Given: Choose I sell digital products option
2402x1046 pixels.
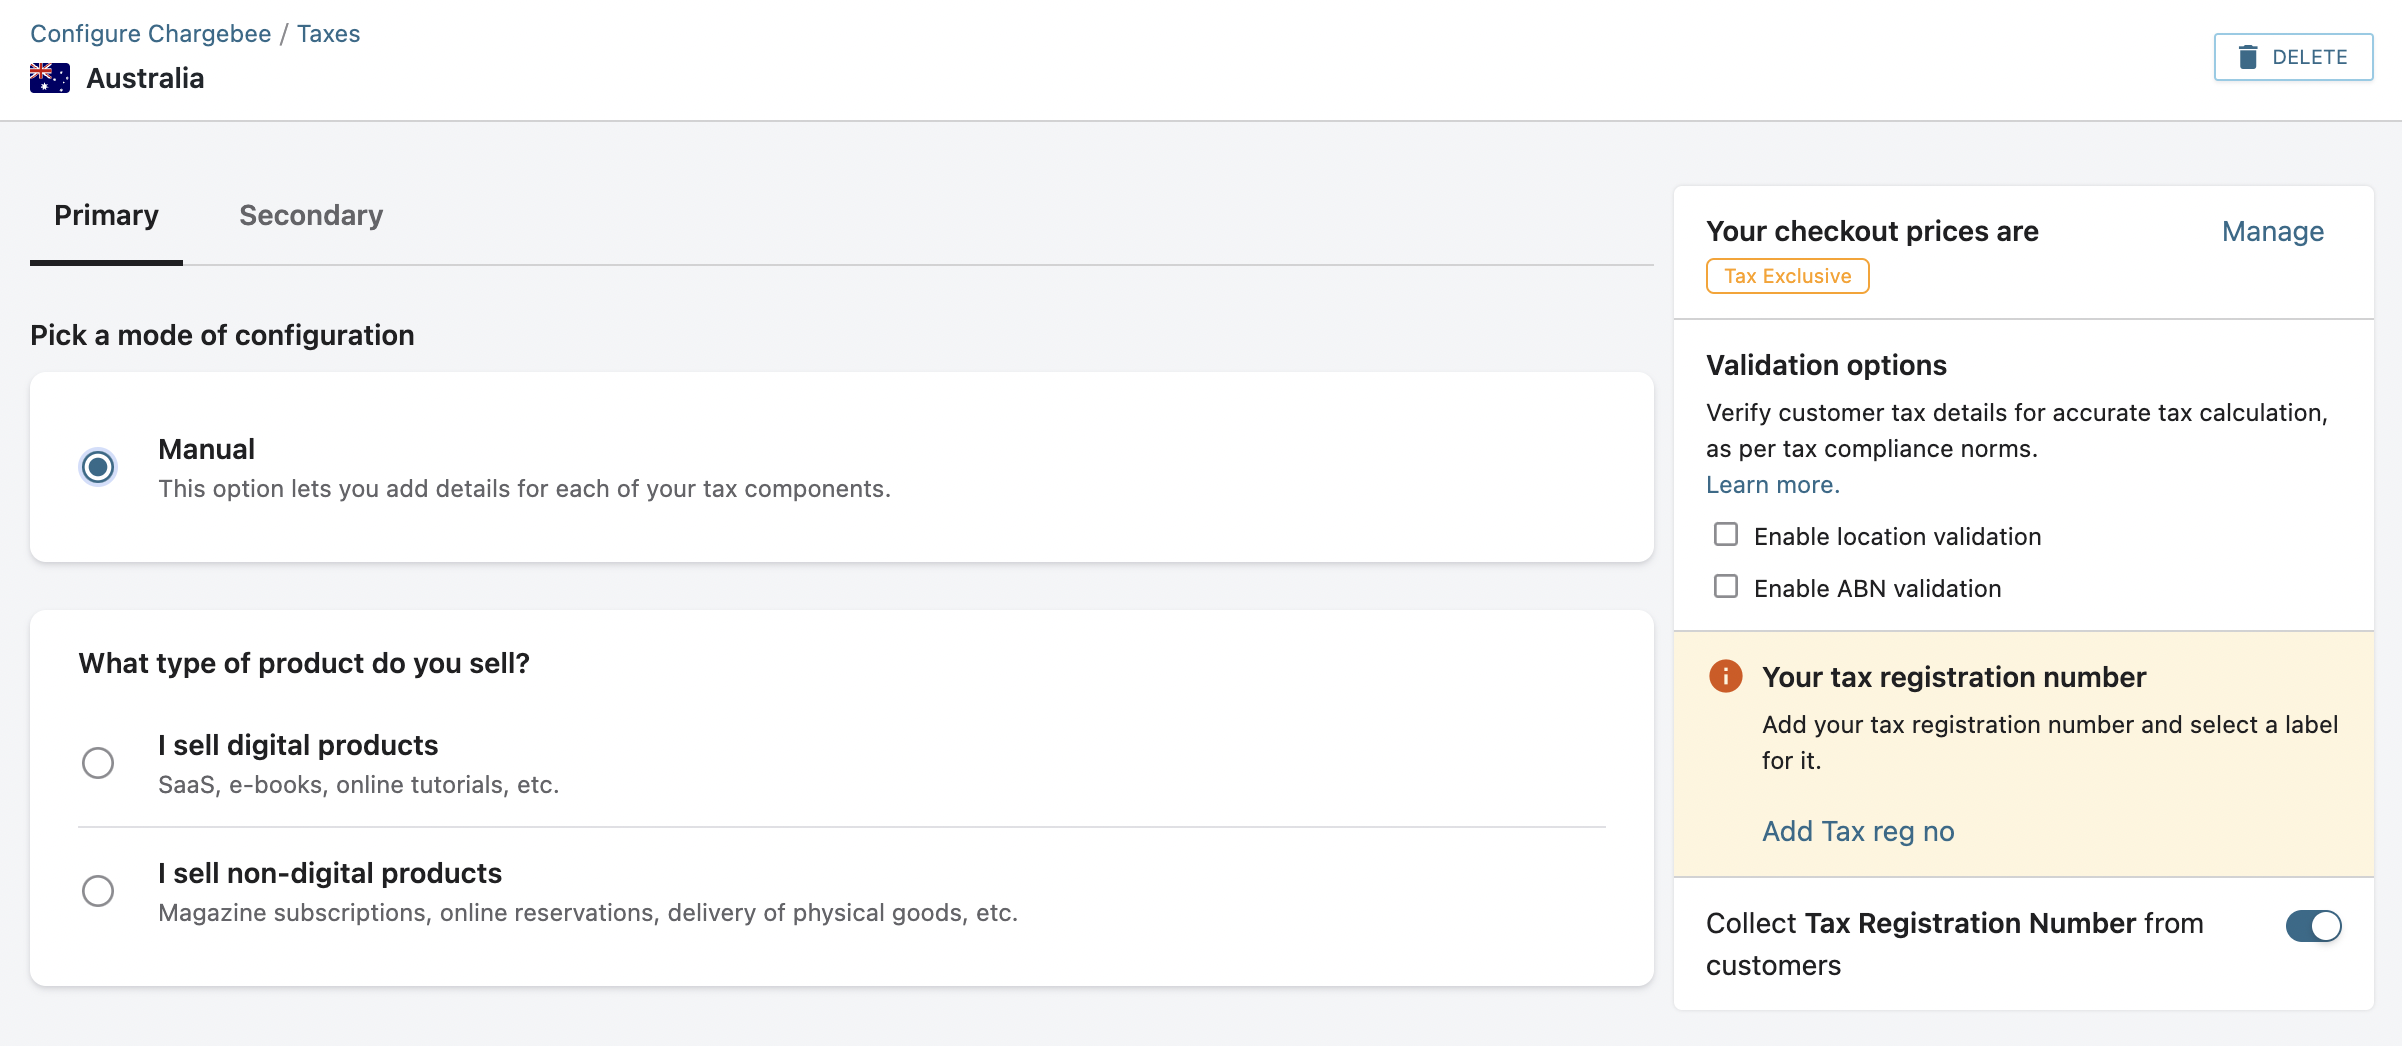Looking at the screenshot, I should [98, 763].
